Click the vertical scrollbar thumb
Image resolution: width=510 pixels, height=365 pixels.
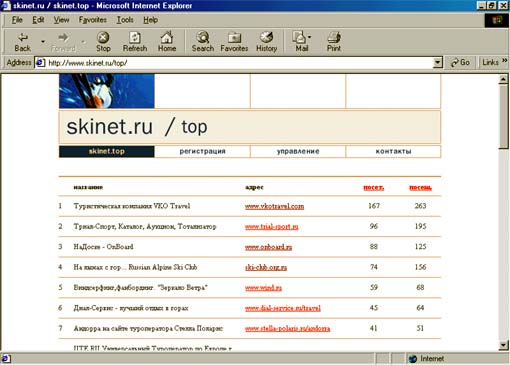click(503, 117)
